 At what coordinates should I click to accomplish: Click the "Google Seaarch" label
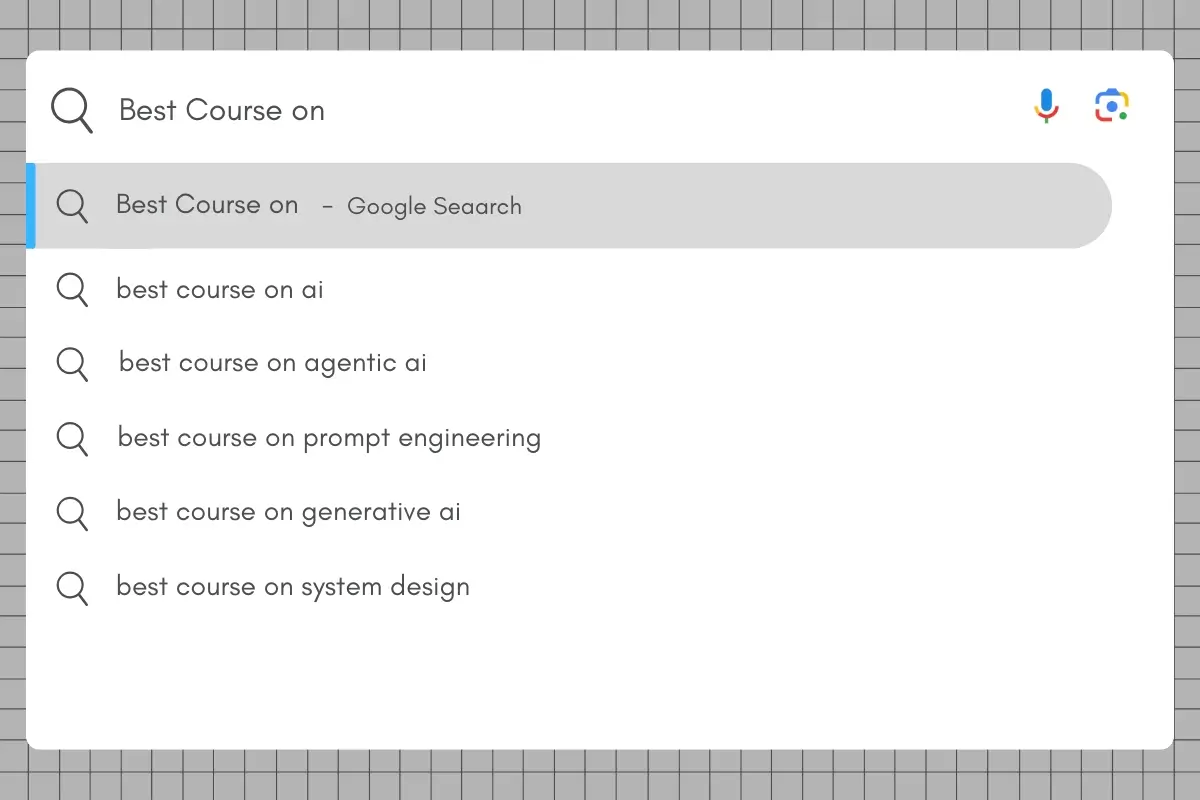pyautogui.click(x=434, y=207)
